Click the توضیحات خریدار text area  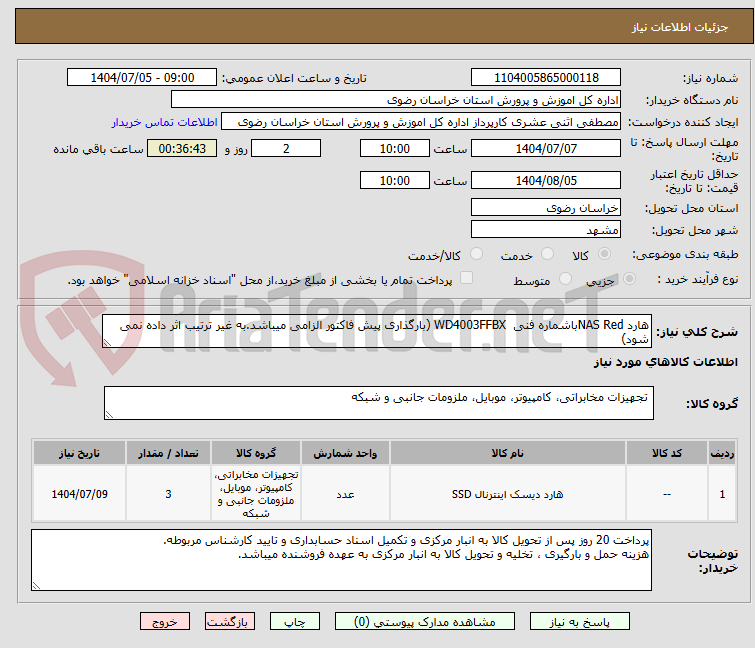click(341, 560)
